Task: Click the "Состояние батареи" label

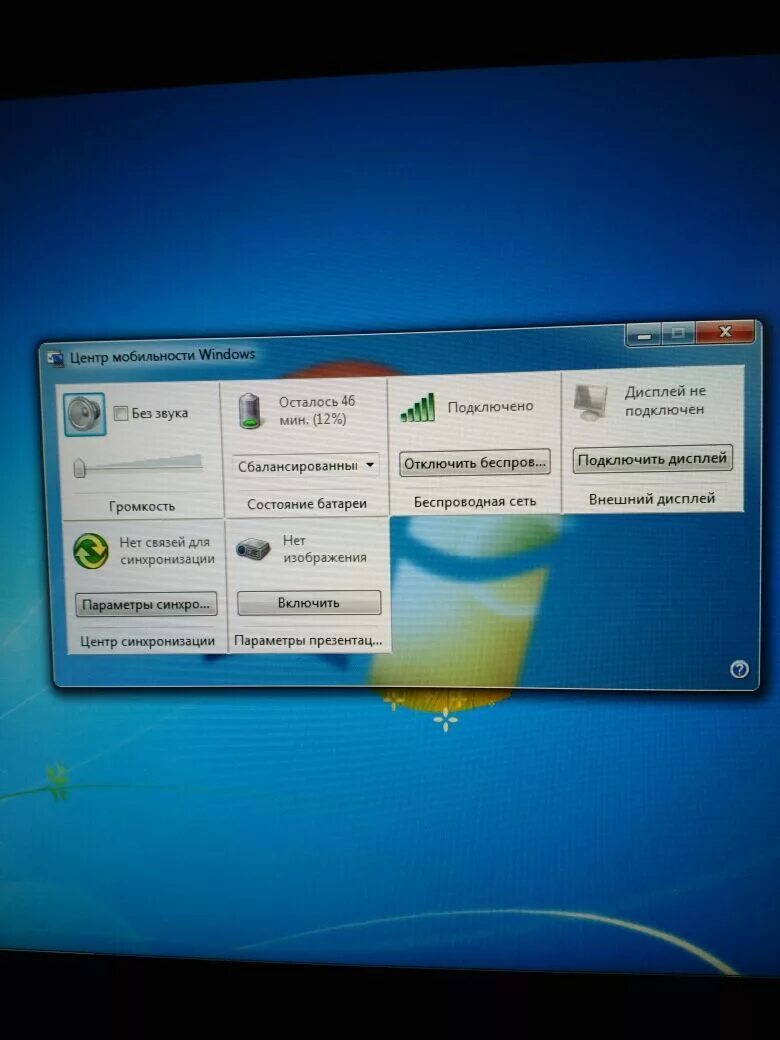Action: click(306, 504)
